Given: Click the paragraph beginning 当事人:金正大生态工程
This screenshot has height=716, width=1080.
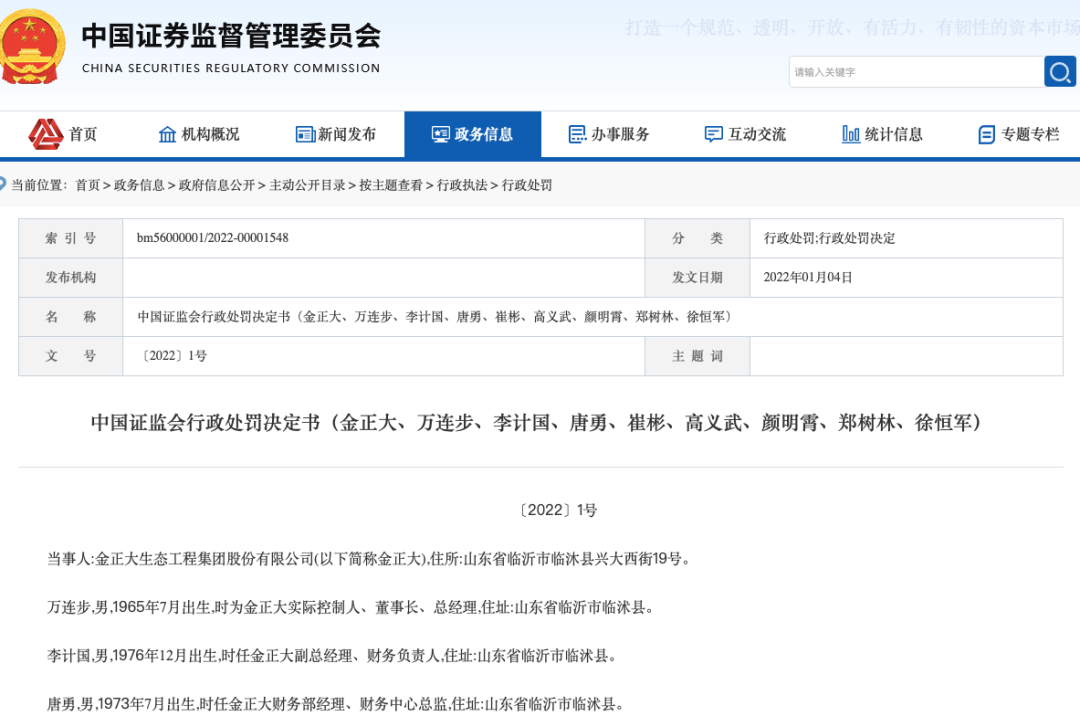Looking at the screenshot, I should click(x=368, y=558).
